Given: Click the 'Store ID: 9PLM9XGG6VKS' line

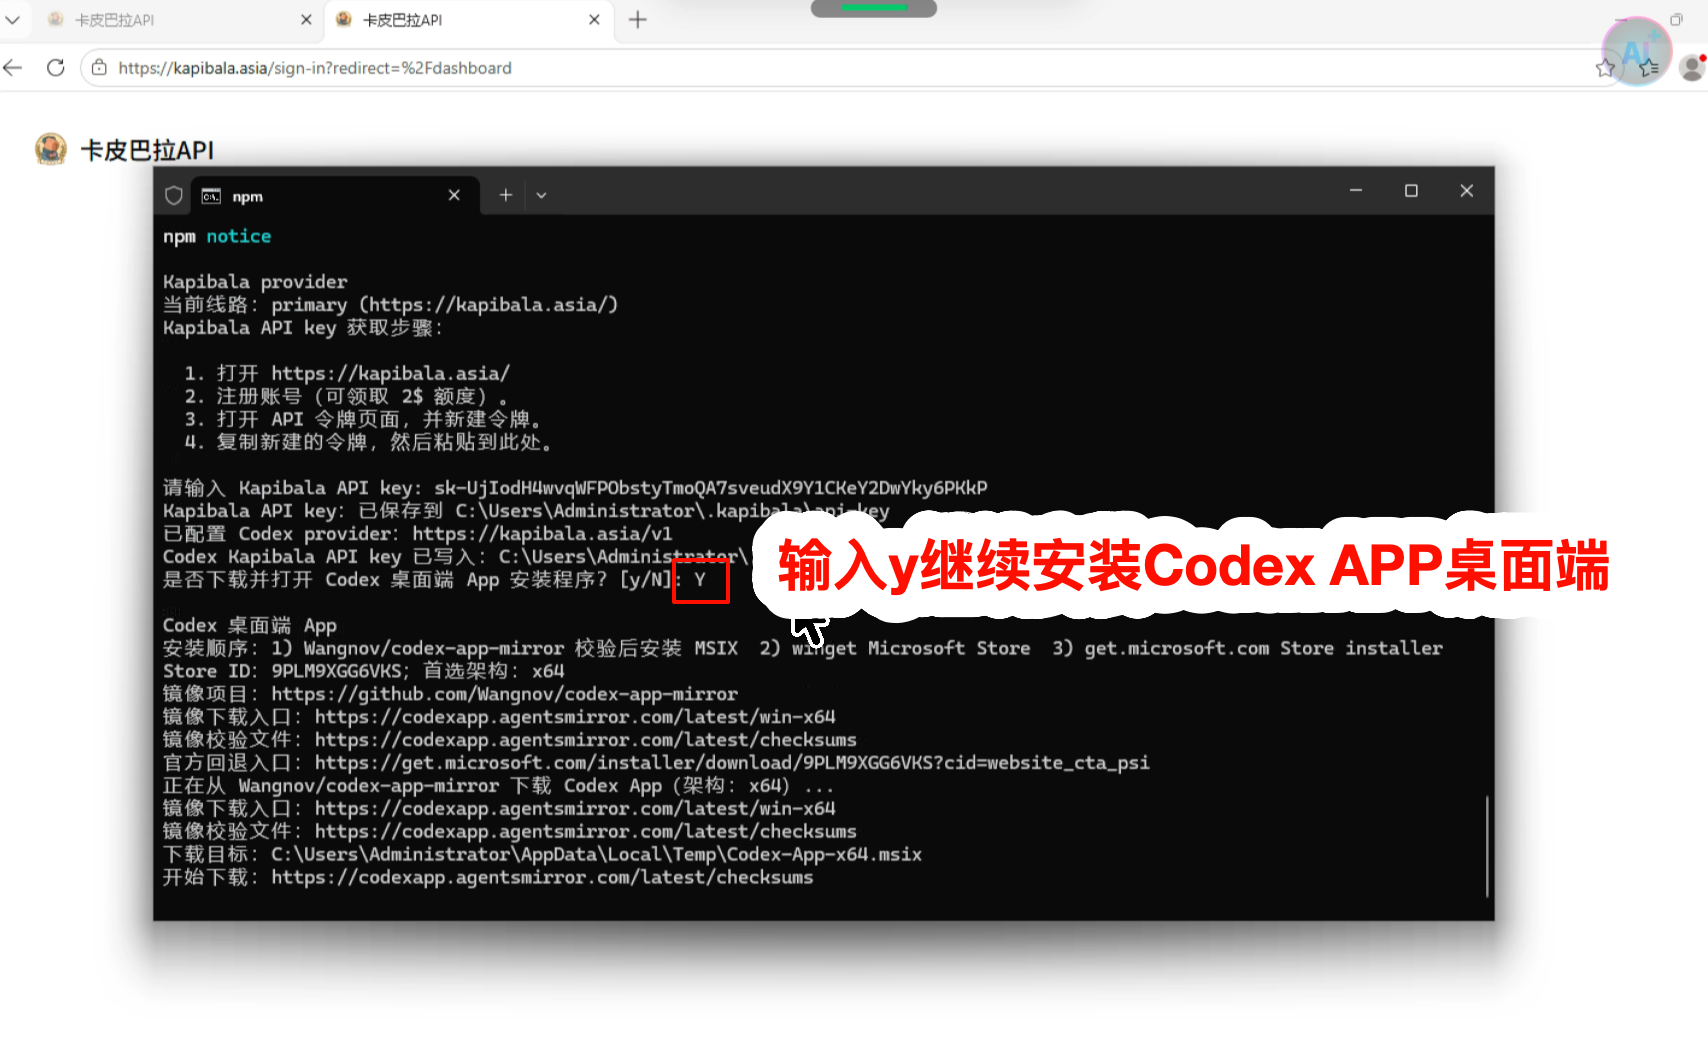Looking at the screenshot, I should tap(364, 671).
